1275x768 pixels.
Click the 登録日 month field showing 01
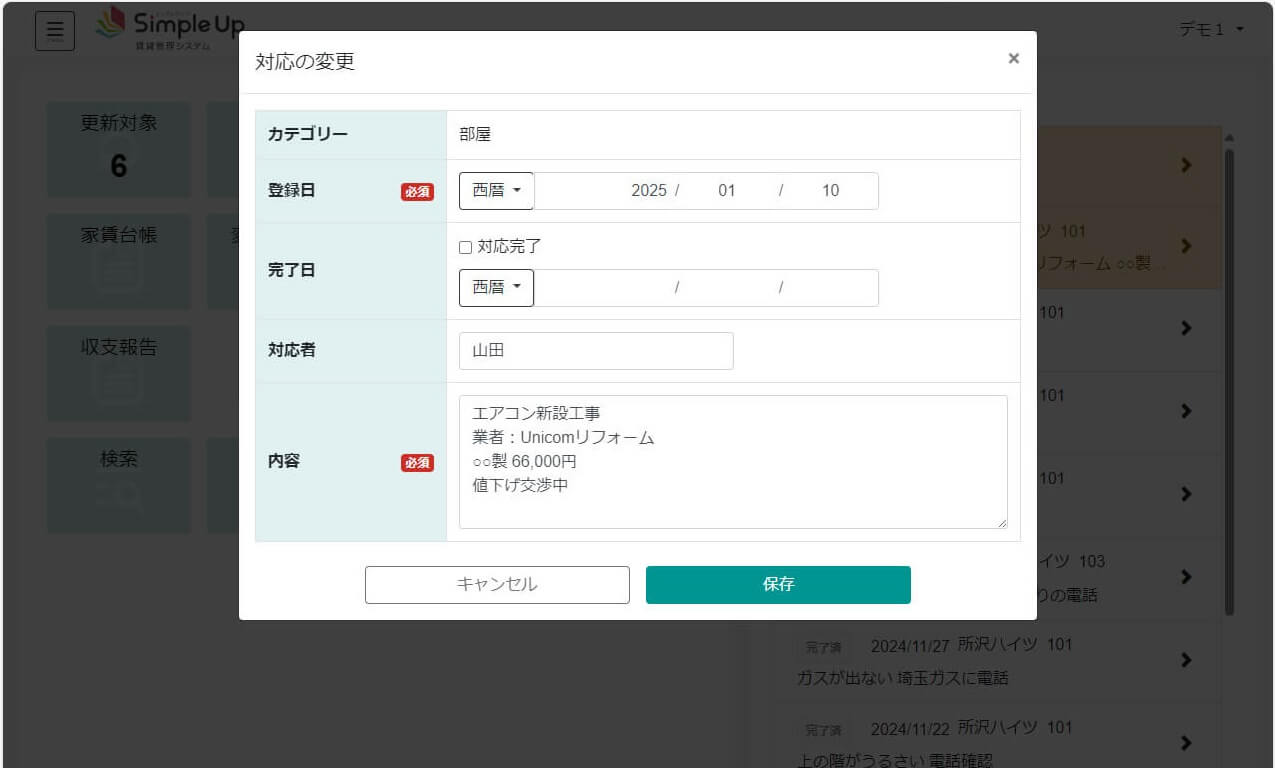click(x=727, y=191)
